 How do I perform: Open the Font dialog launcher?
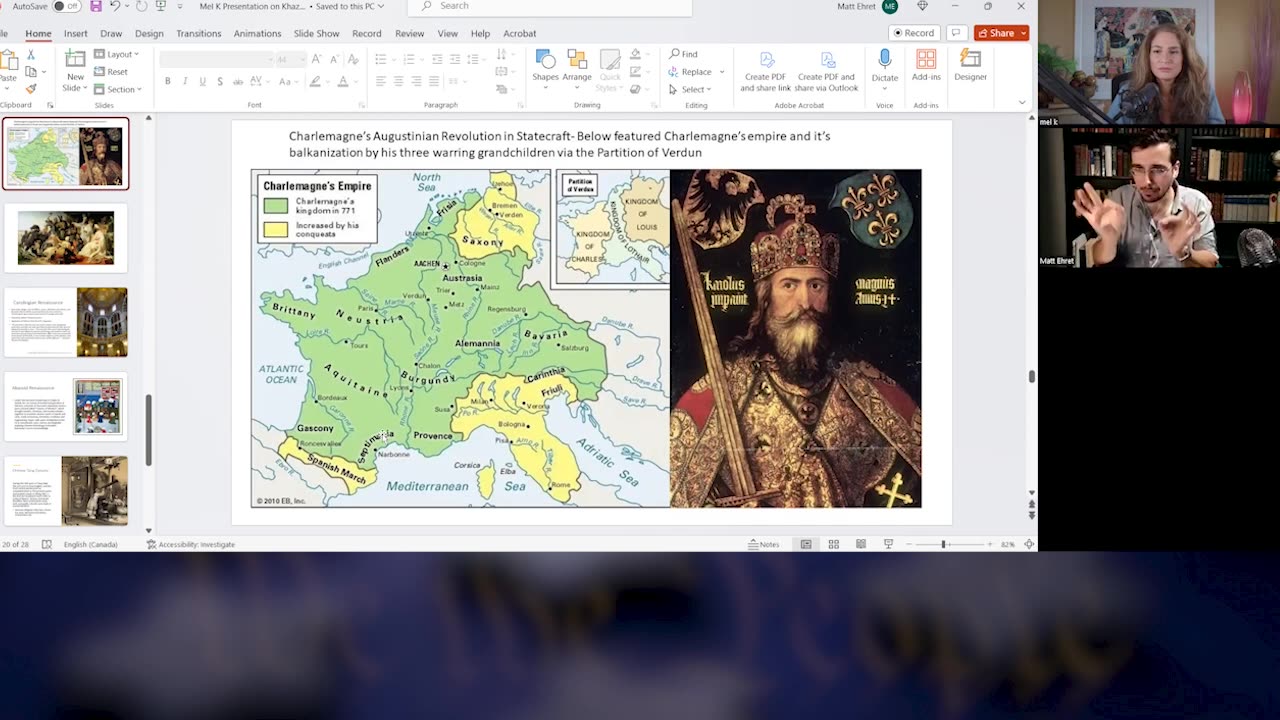tap(361, 105)
